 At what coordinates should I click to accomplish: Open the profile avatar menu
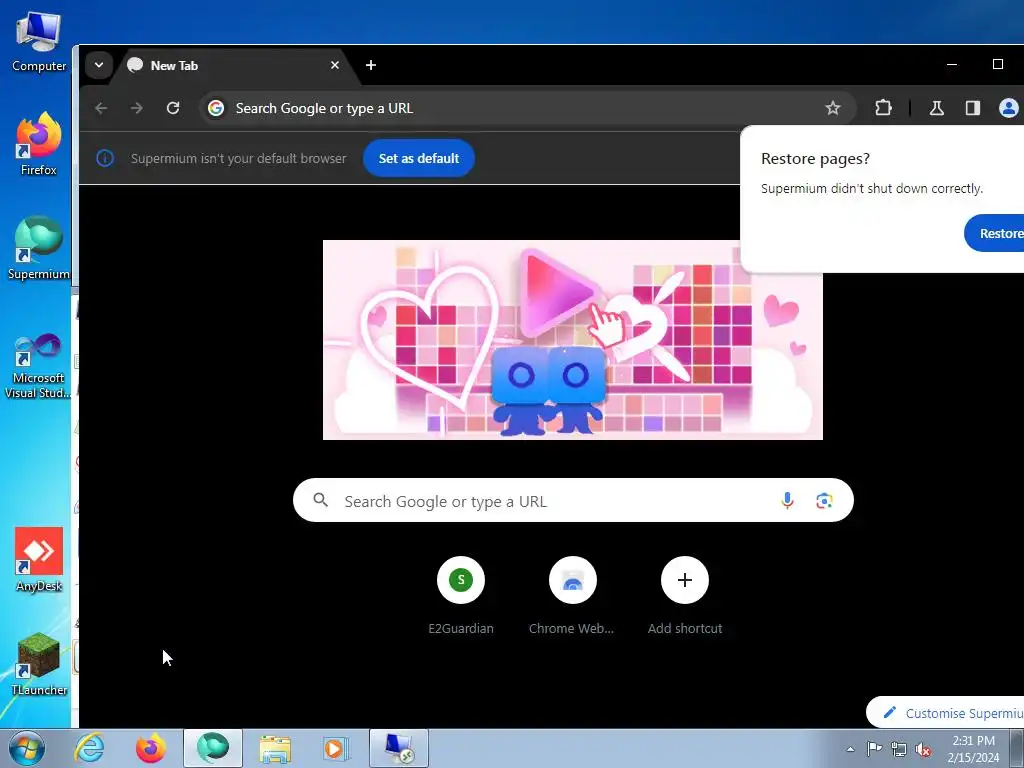pyautogui.click(x=1008, y=108)
